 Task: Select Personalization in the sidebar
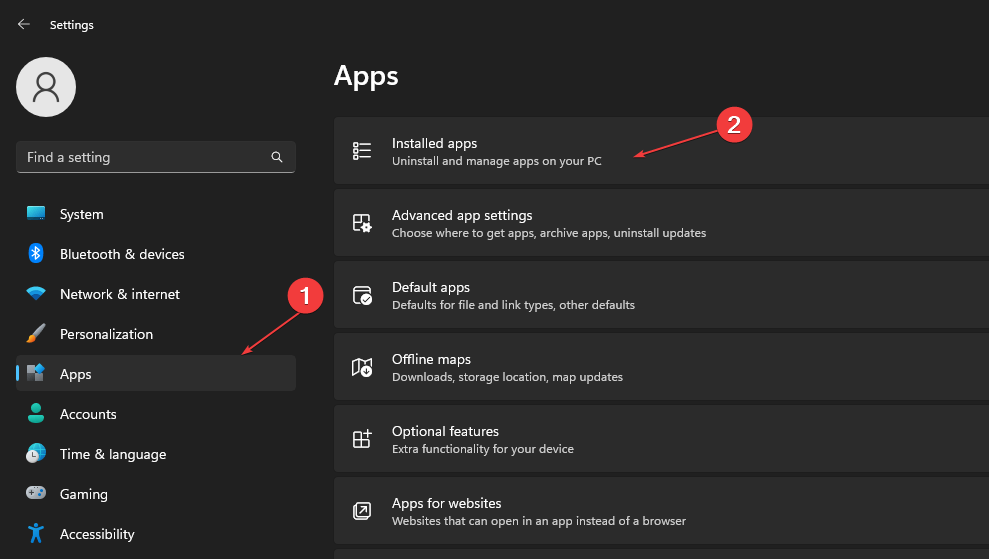coord(156,334)
